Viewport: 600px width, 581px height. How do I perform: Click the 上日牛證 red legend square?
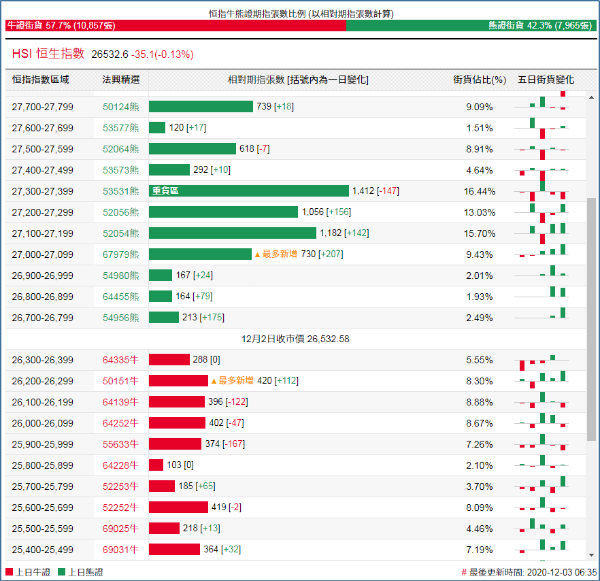(x=9, y=572)
